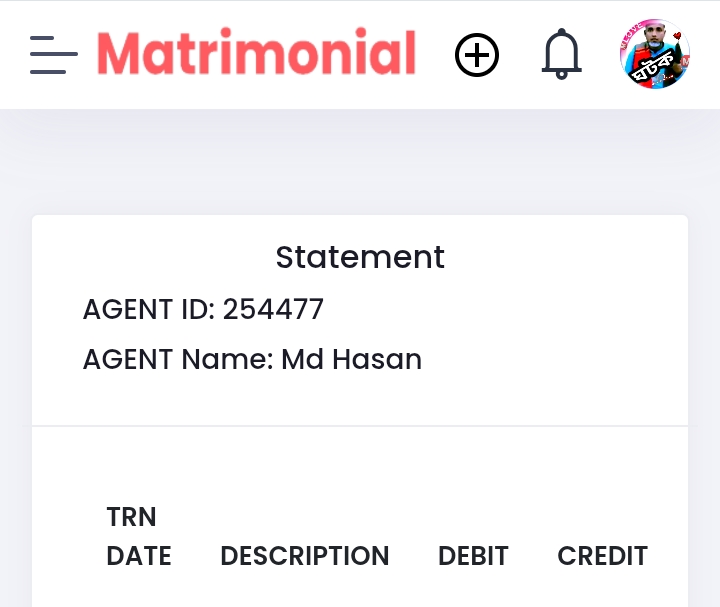720x607 pixels.
Task: Click header space between bell and avatar
Action: pos(601,55)
